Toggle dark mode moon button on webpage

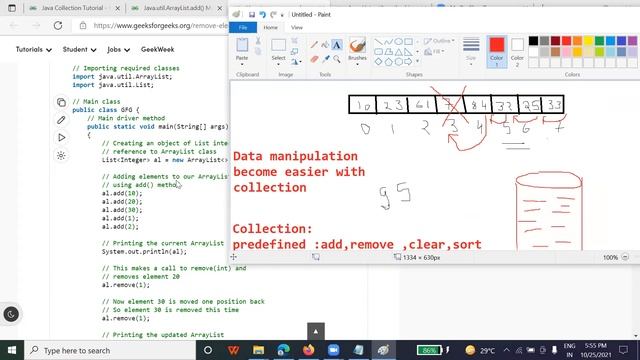[x=11, y=314]
